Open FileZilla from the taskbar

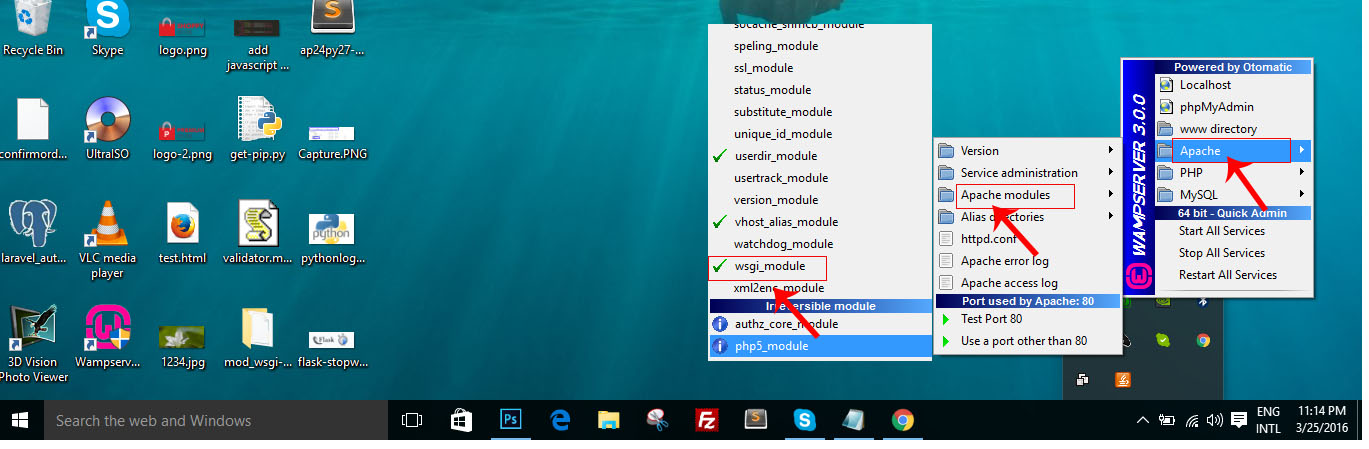[707, 420]
